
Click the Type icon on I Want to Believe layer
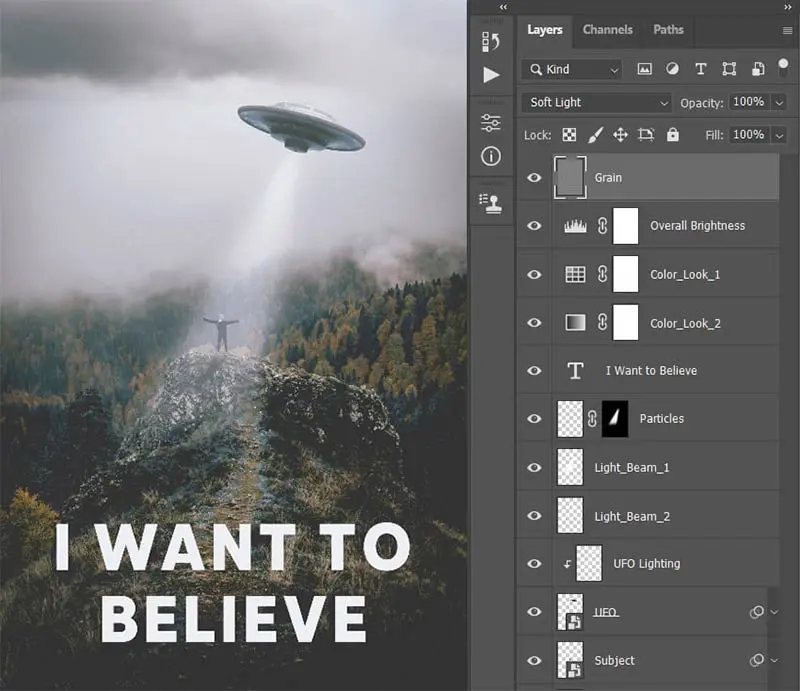coord(576,371)
